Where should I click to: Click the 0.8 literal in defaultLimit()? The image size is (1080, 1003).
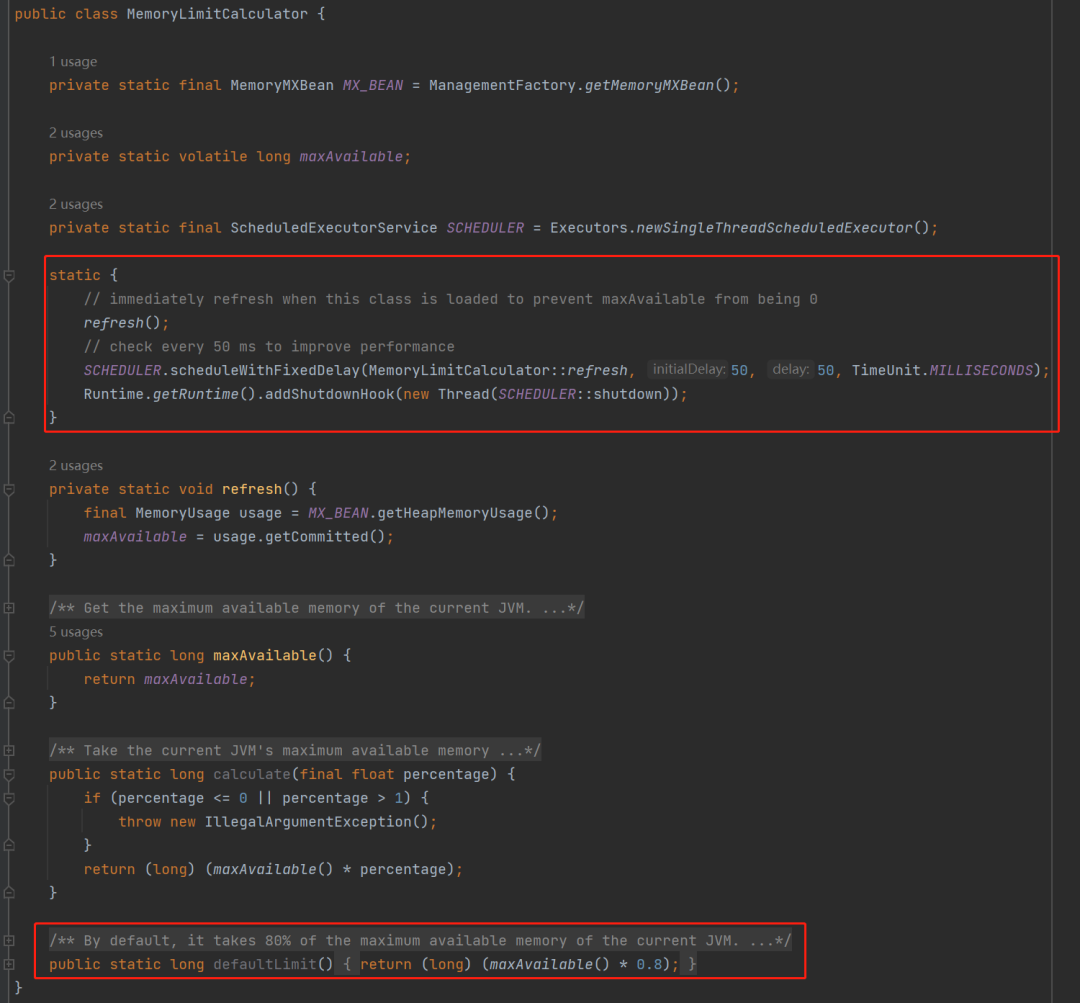coord(649,964)
